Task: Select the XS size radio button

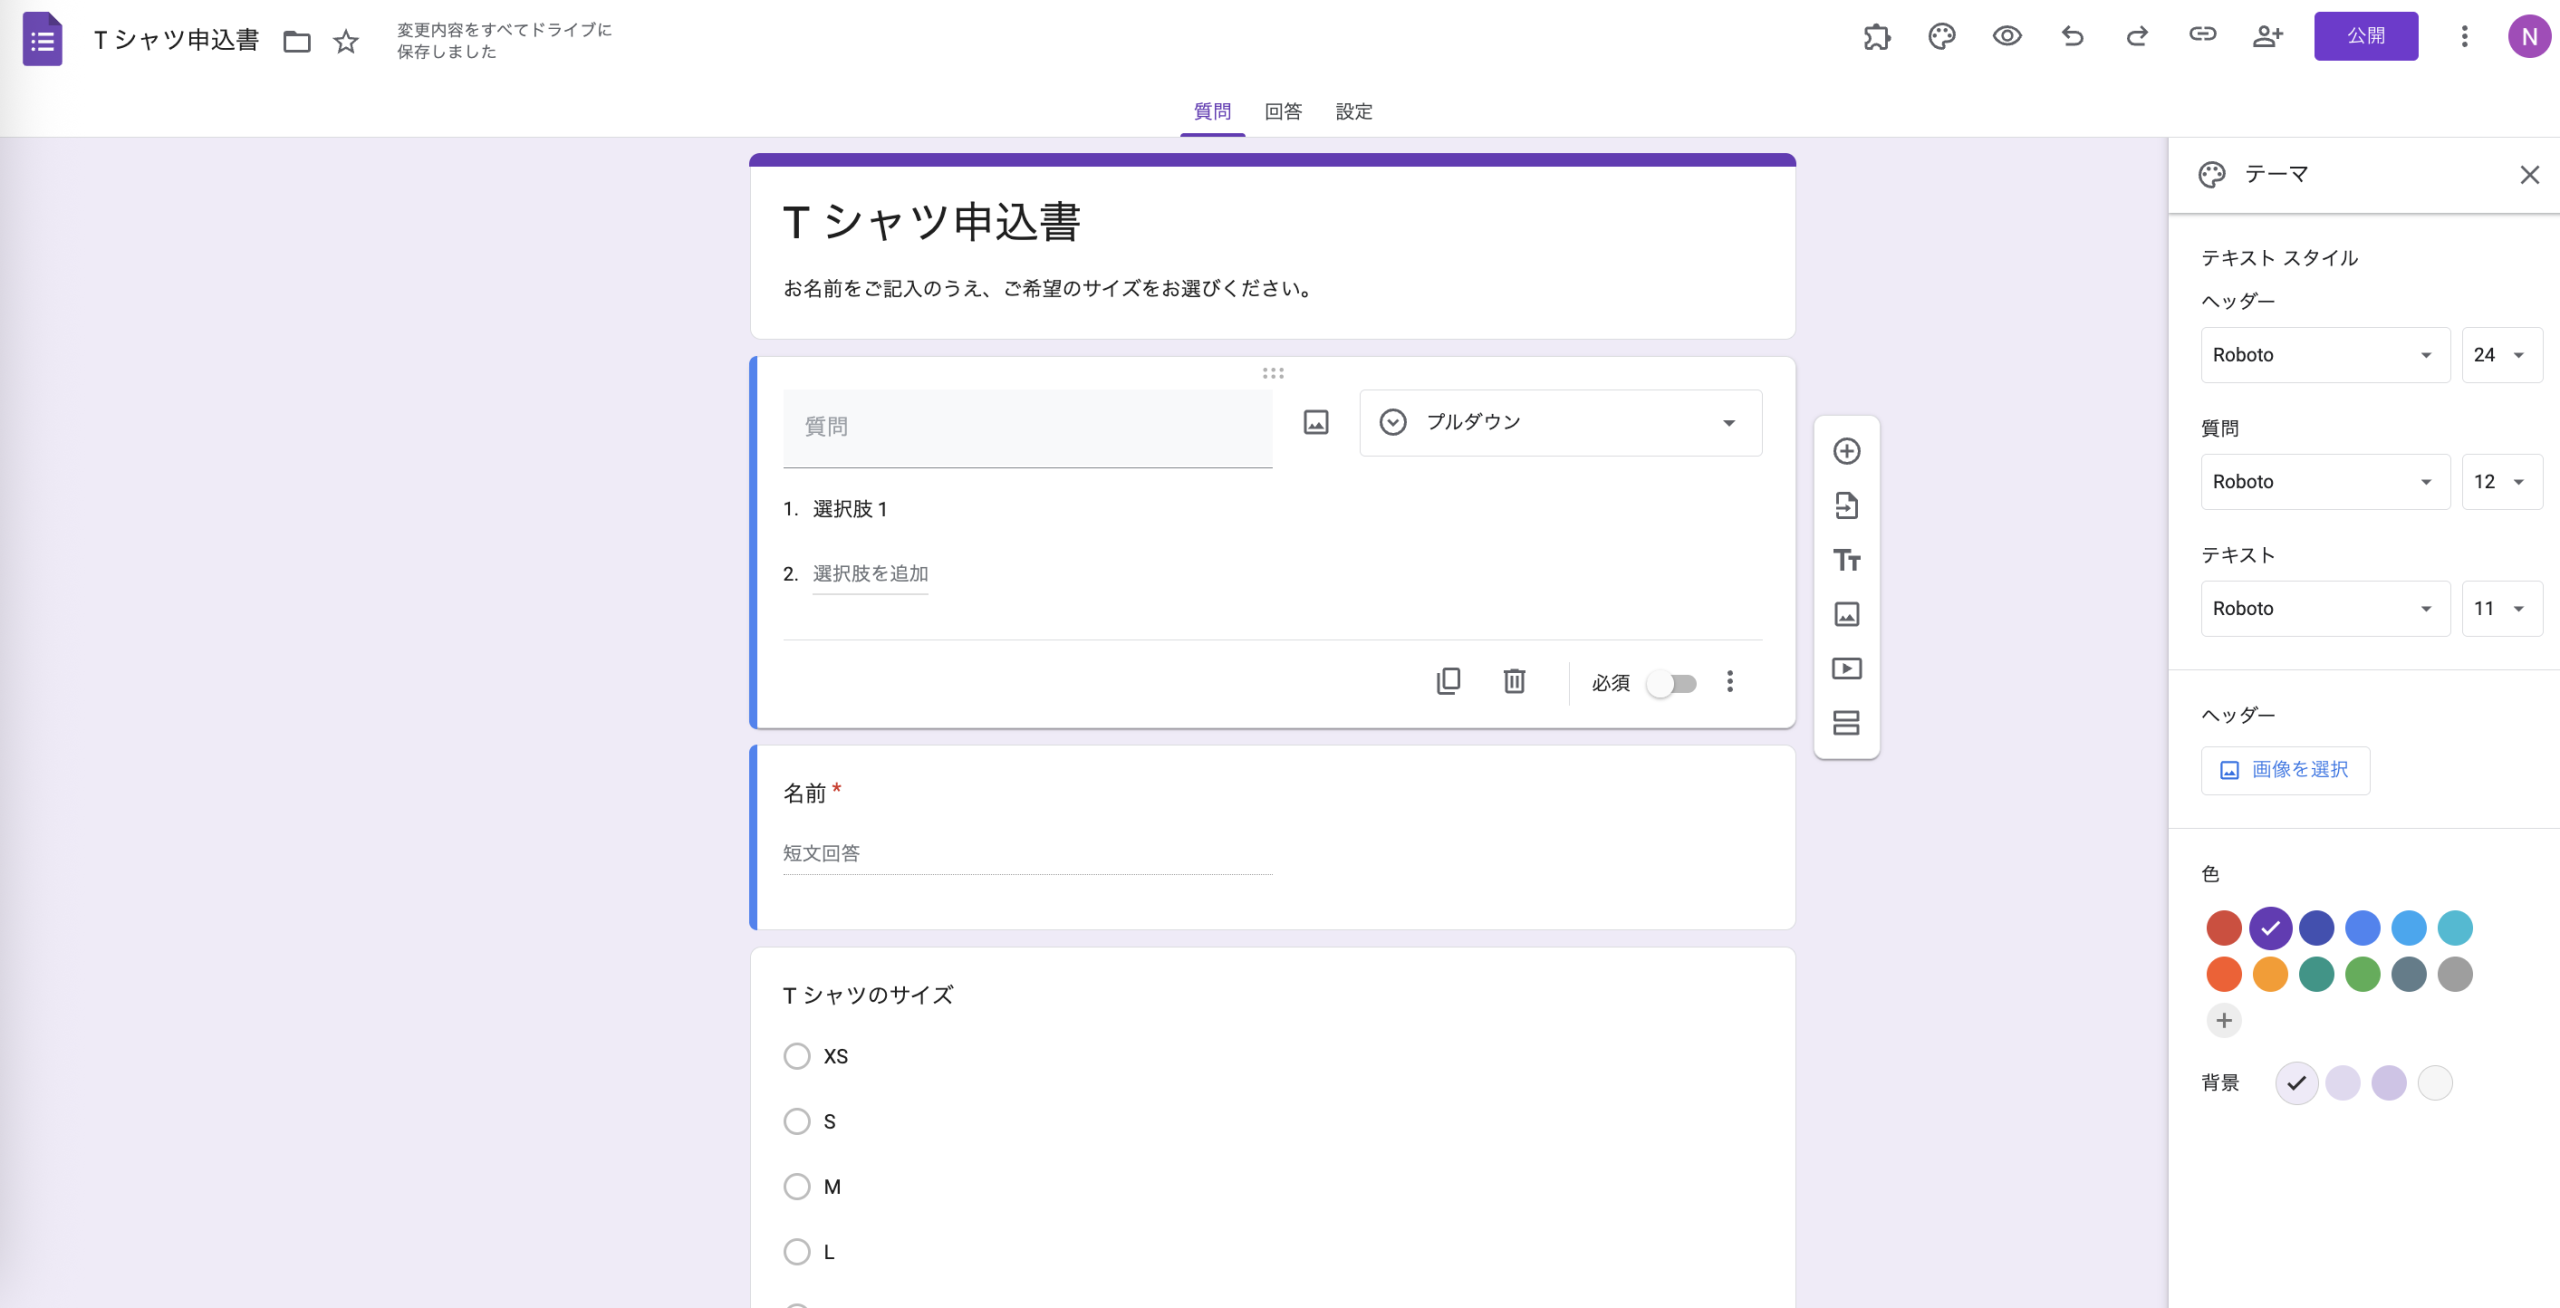Action: pos(796,1055)
